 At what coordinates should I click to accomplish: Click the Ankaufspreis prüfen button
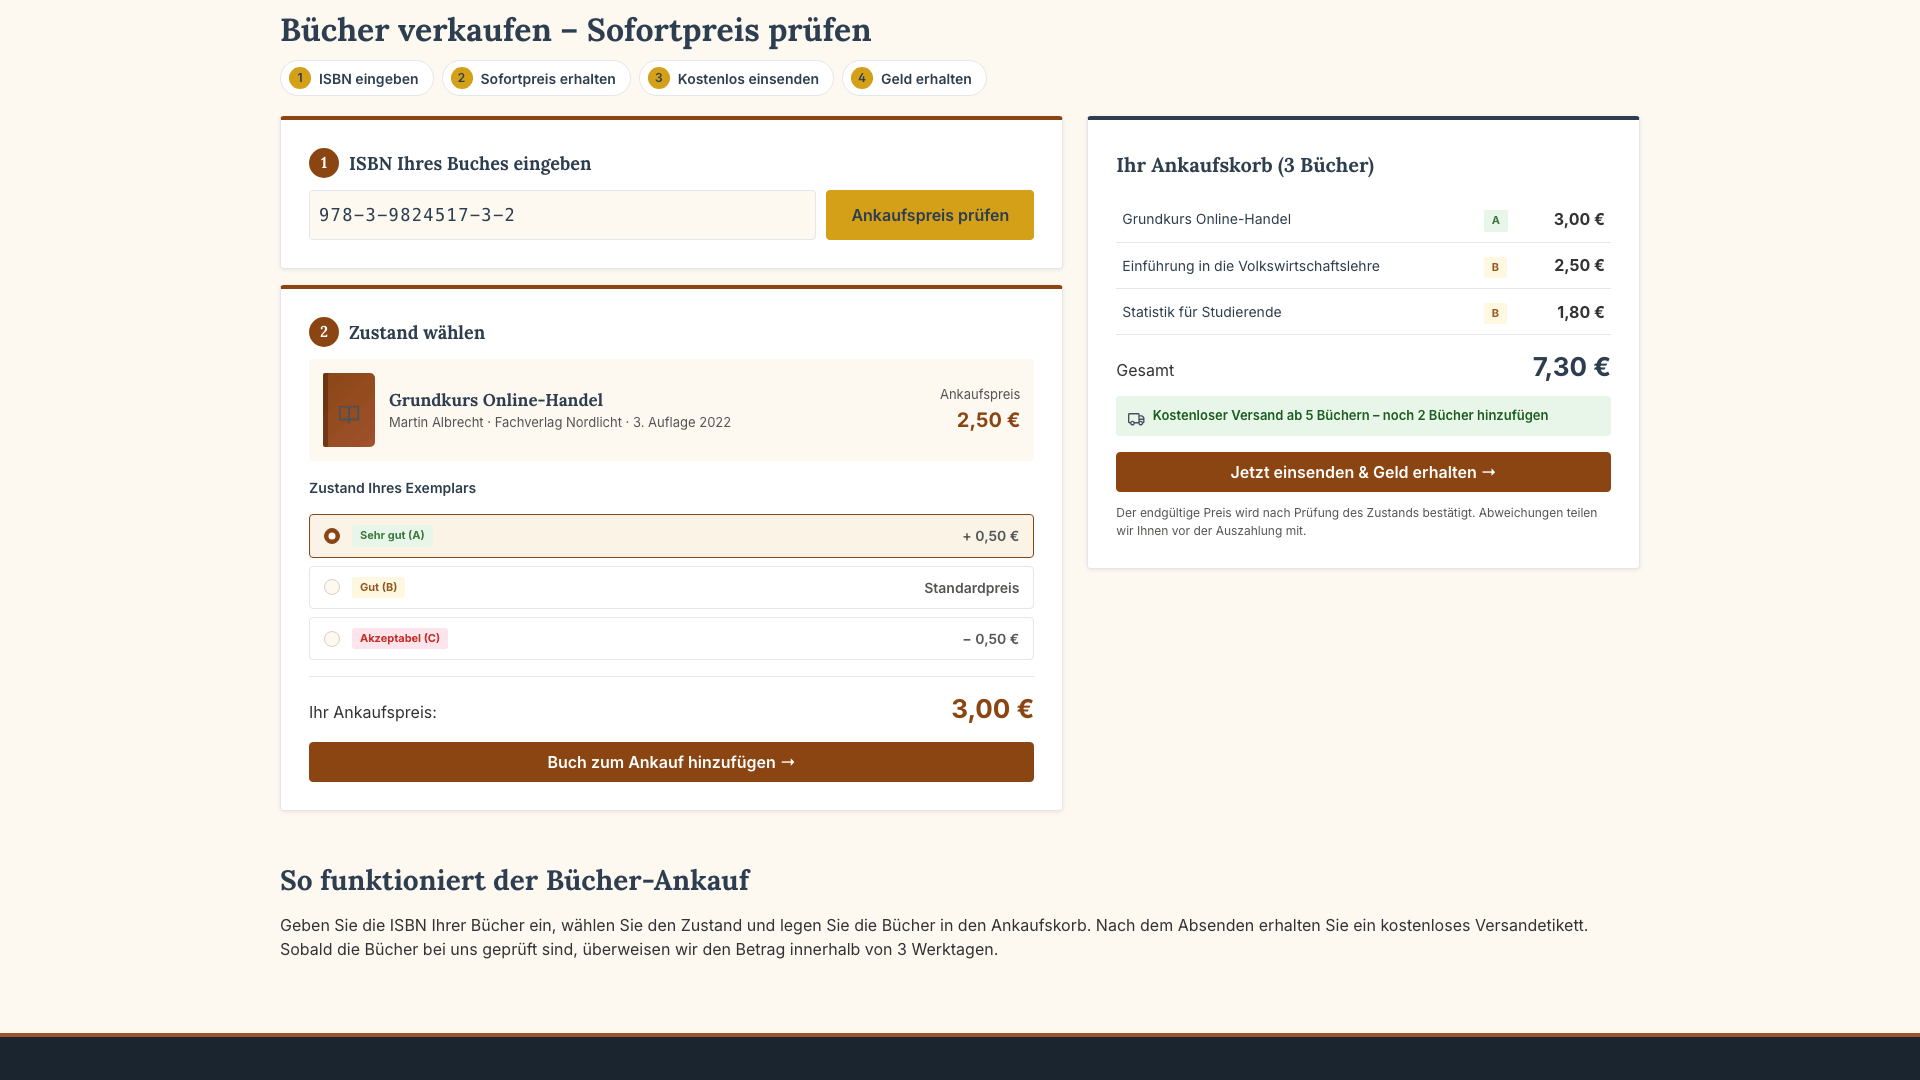pyautogui.click(x=930, y=215)
